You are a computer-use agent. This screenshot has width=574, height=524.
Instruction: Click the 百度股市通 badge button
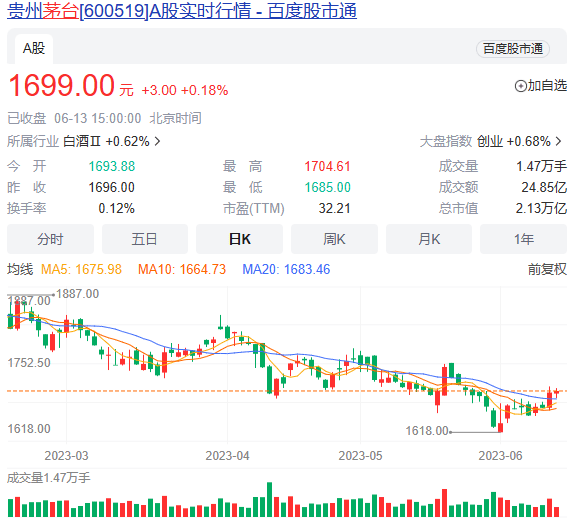click(512, 49)
